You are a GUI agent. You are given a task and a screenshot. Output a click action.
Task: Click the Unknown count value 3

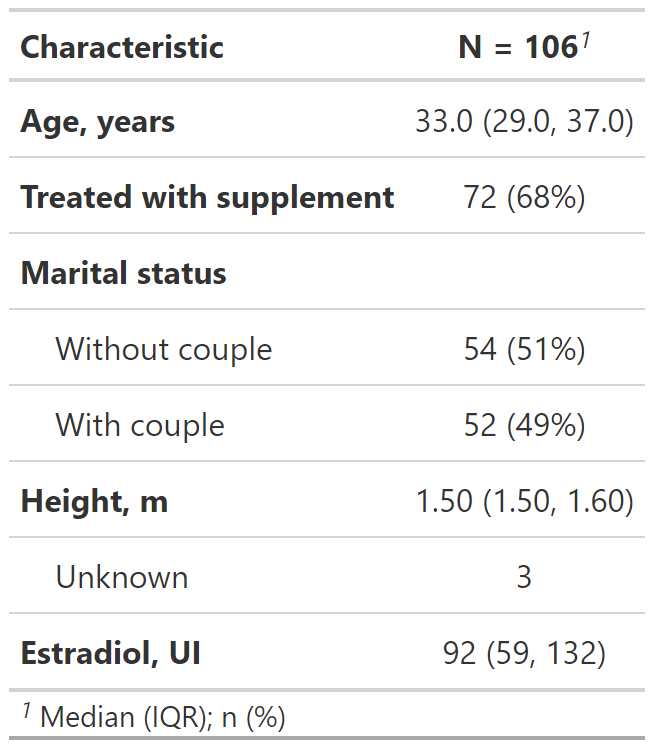point(524,577)
